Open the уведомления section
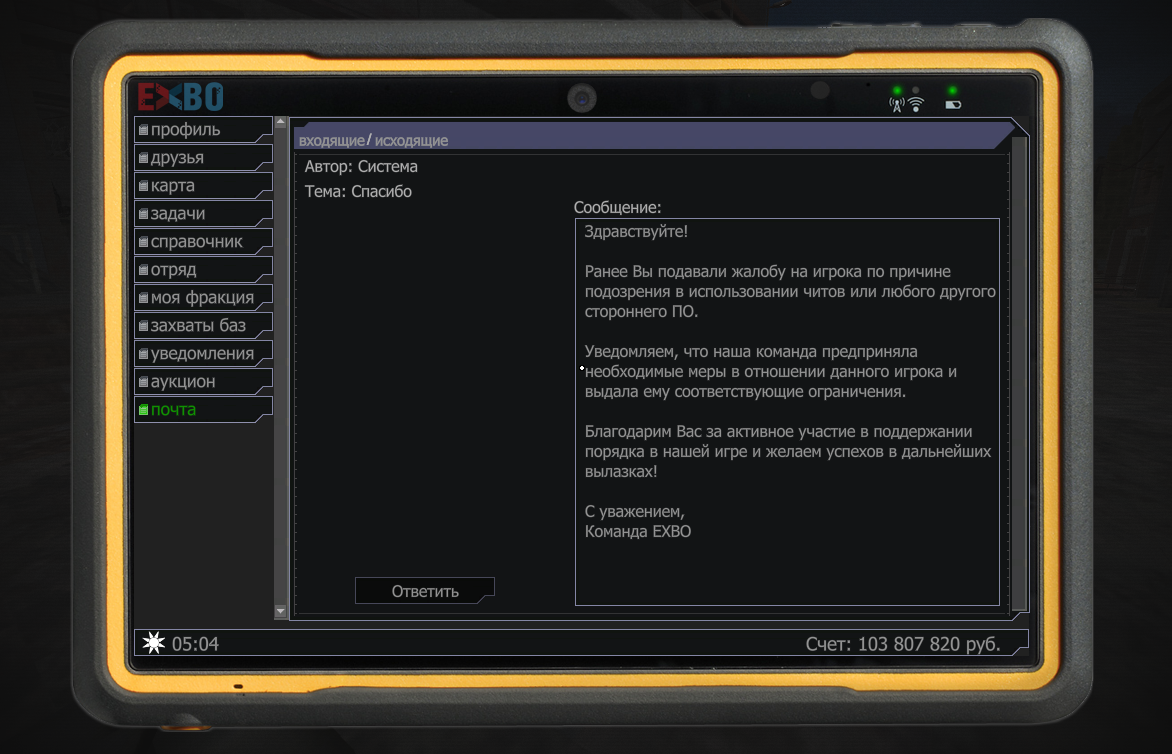Image resolution: width=1172 pixels, height=754 pixels. pos(203,353)
